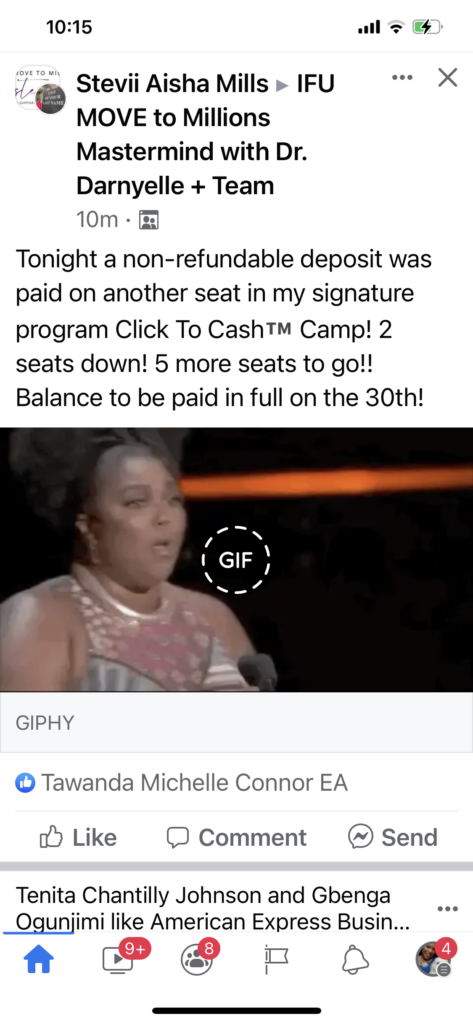Viewport: 473px width, 1024px height.
Task: Play the GIF
Action: 236,560
